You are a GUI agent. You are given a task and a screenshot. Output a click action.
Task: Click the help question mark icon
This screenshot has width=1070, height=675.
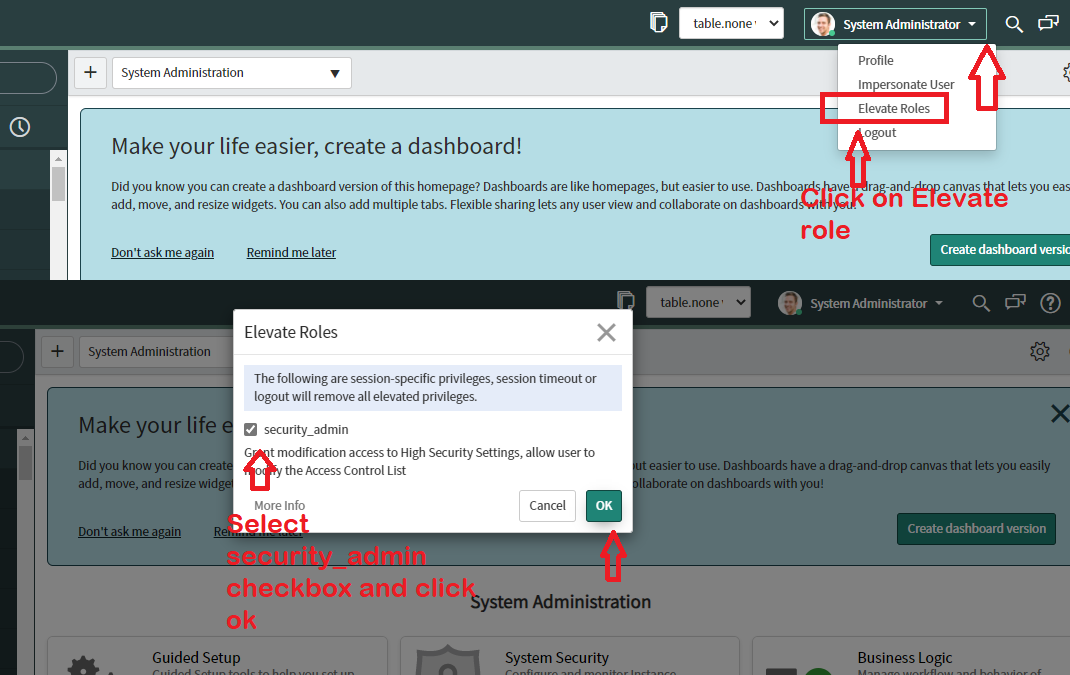coord(1050,302)
